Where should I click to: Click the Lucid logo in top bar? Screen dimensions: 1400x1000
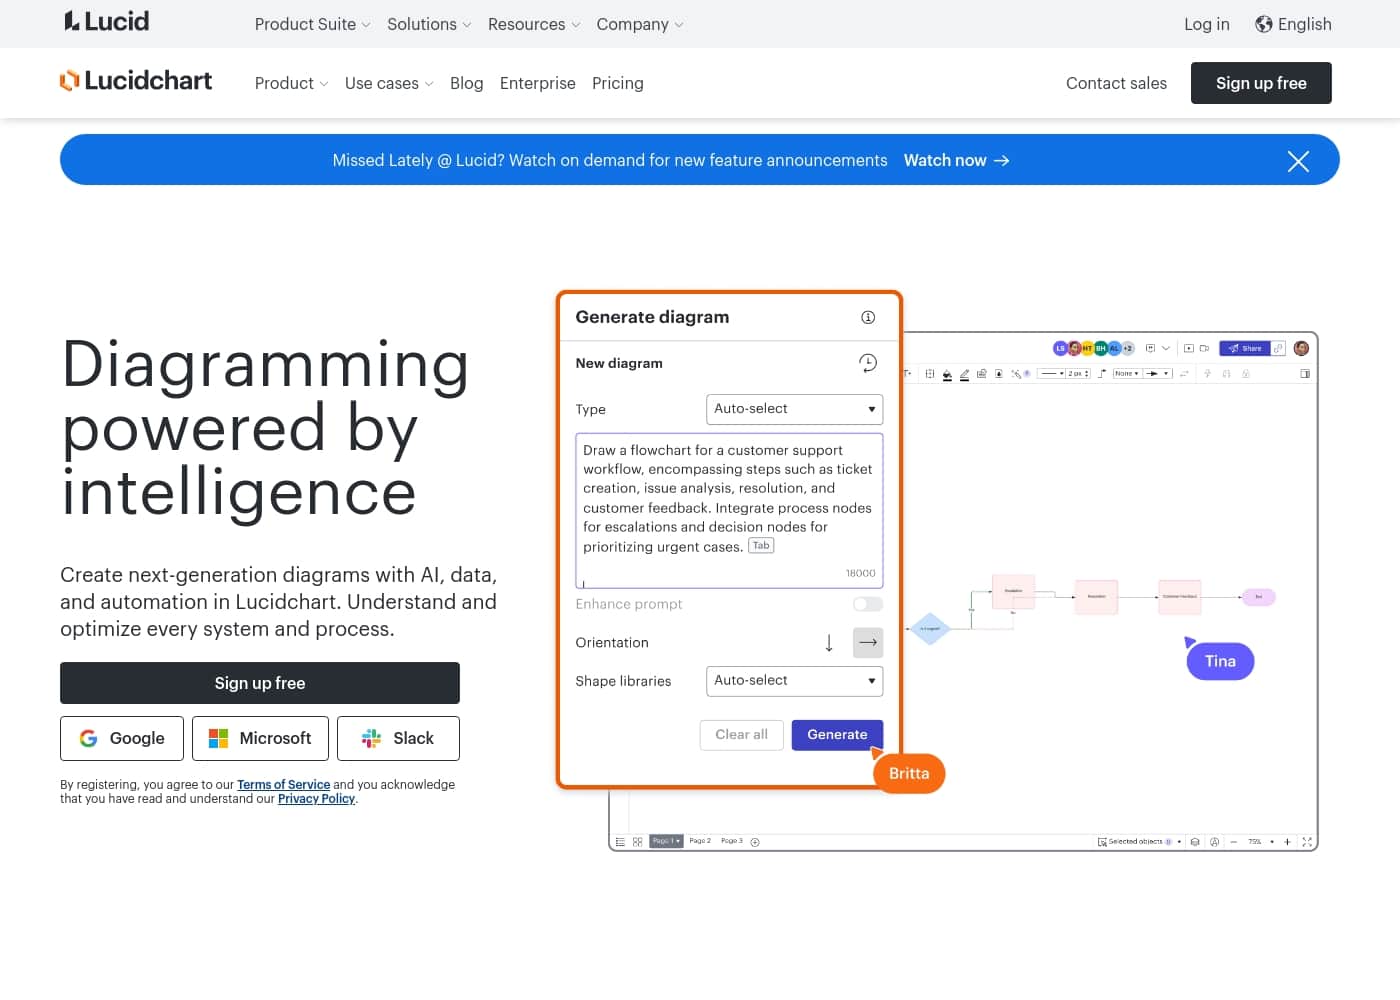pos(106,21)
